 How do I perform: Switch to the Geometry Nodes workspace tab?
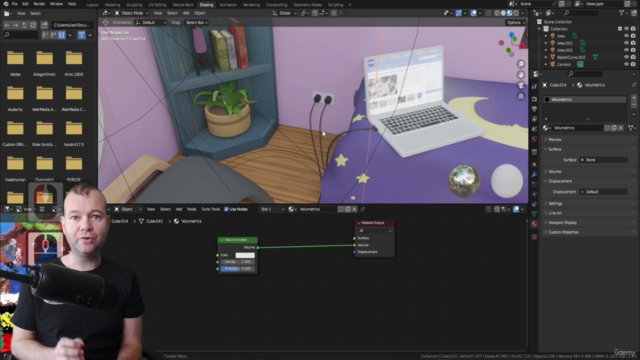coord(307,5)
